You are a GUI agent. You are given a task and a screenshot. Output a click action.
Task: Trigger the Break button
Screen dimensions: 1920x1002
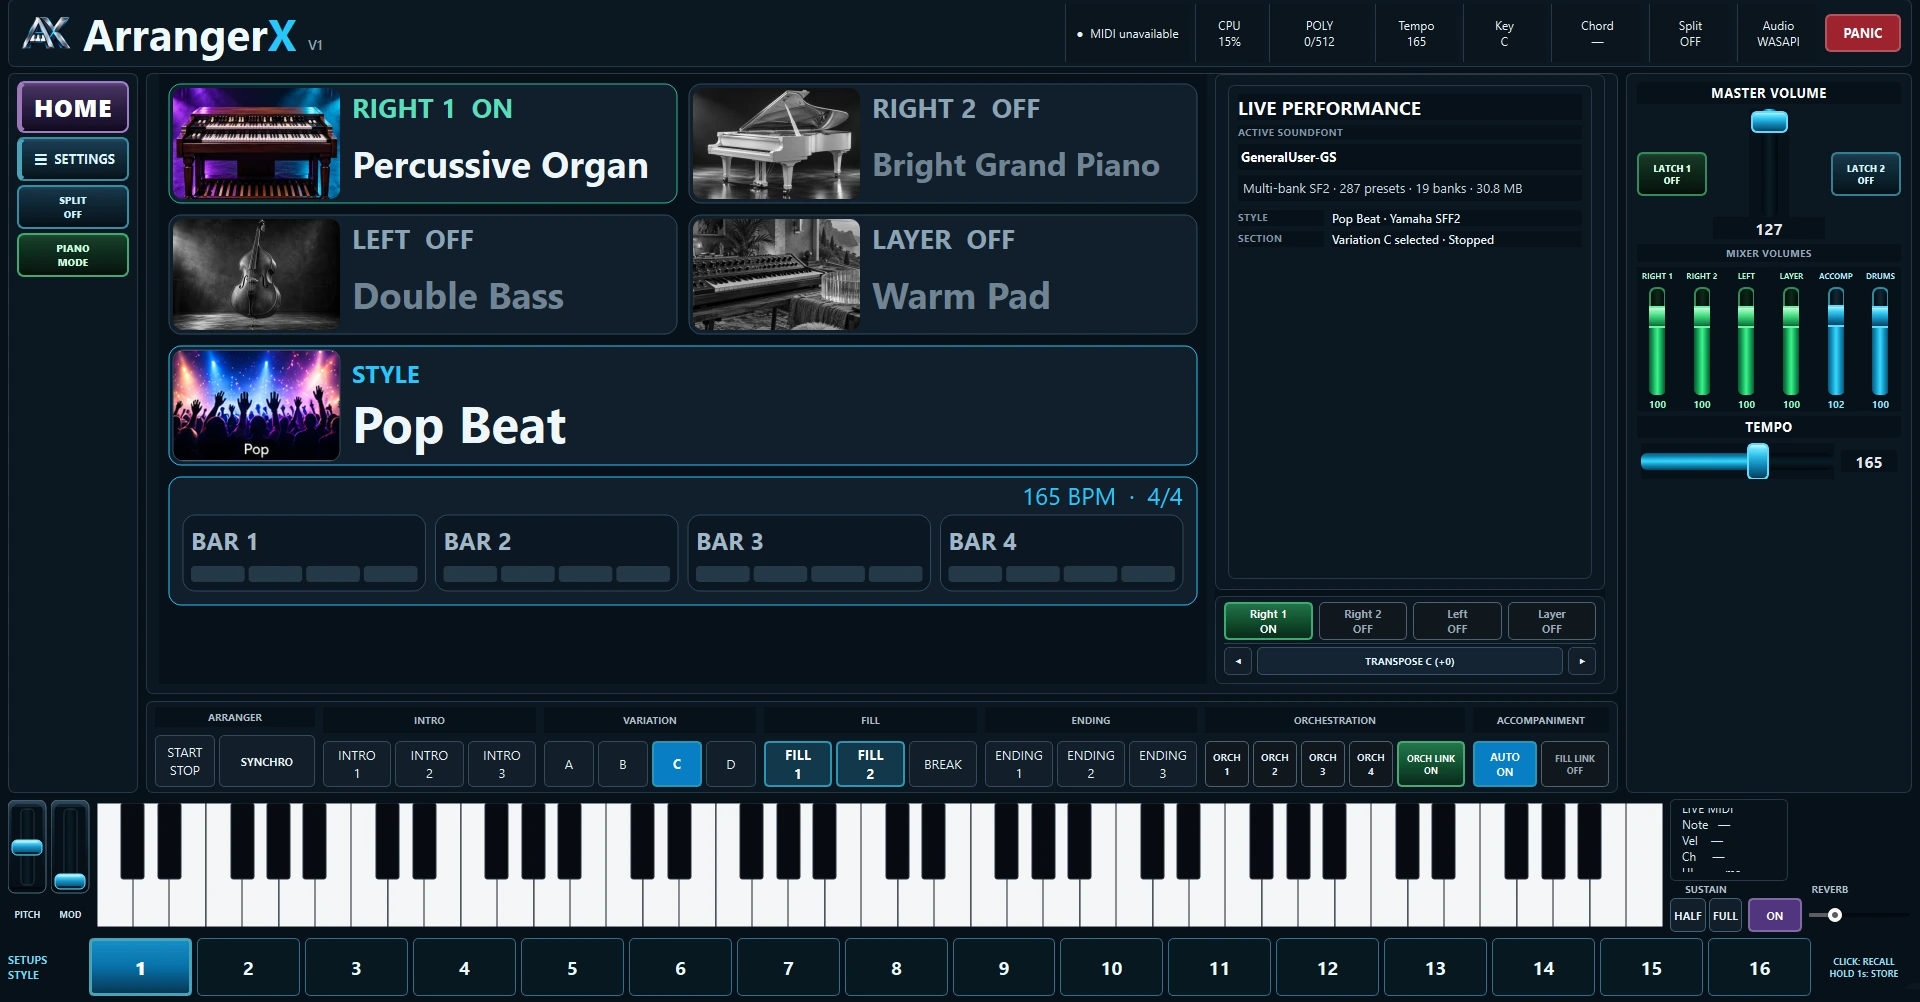pyautogui.click(x=943, y=764)
